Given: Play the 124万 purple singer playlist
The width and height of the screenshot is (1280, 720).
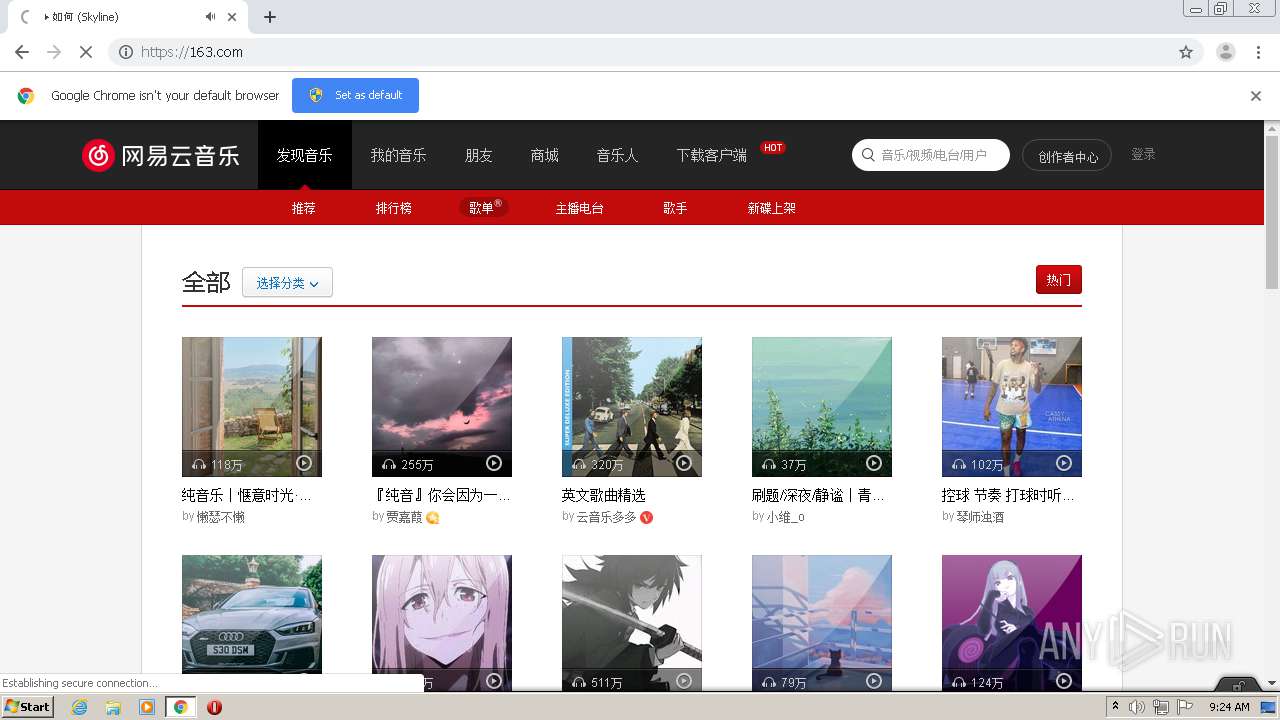Looking at the screenshot, I should pyautogui.click(x=1064, y=681).
